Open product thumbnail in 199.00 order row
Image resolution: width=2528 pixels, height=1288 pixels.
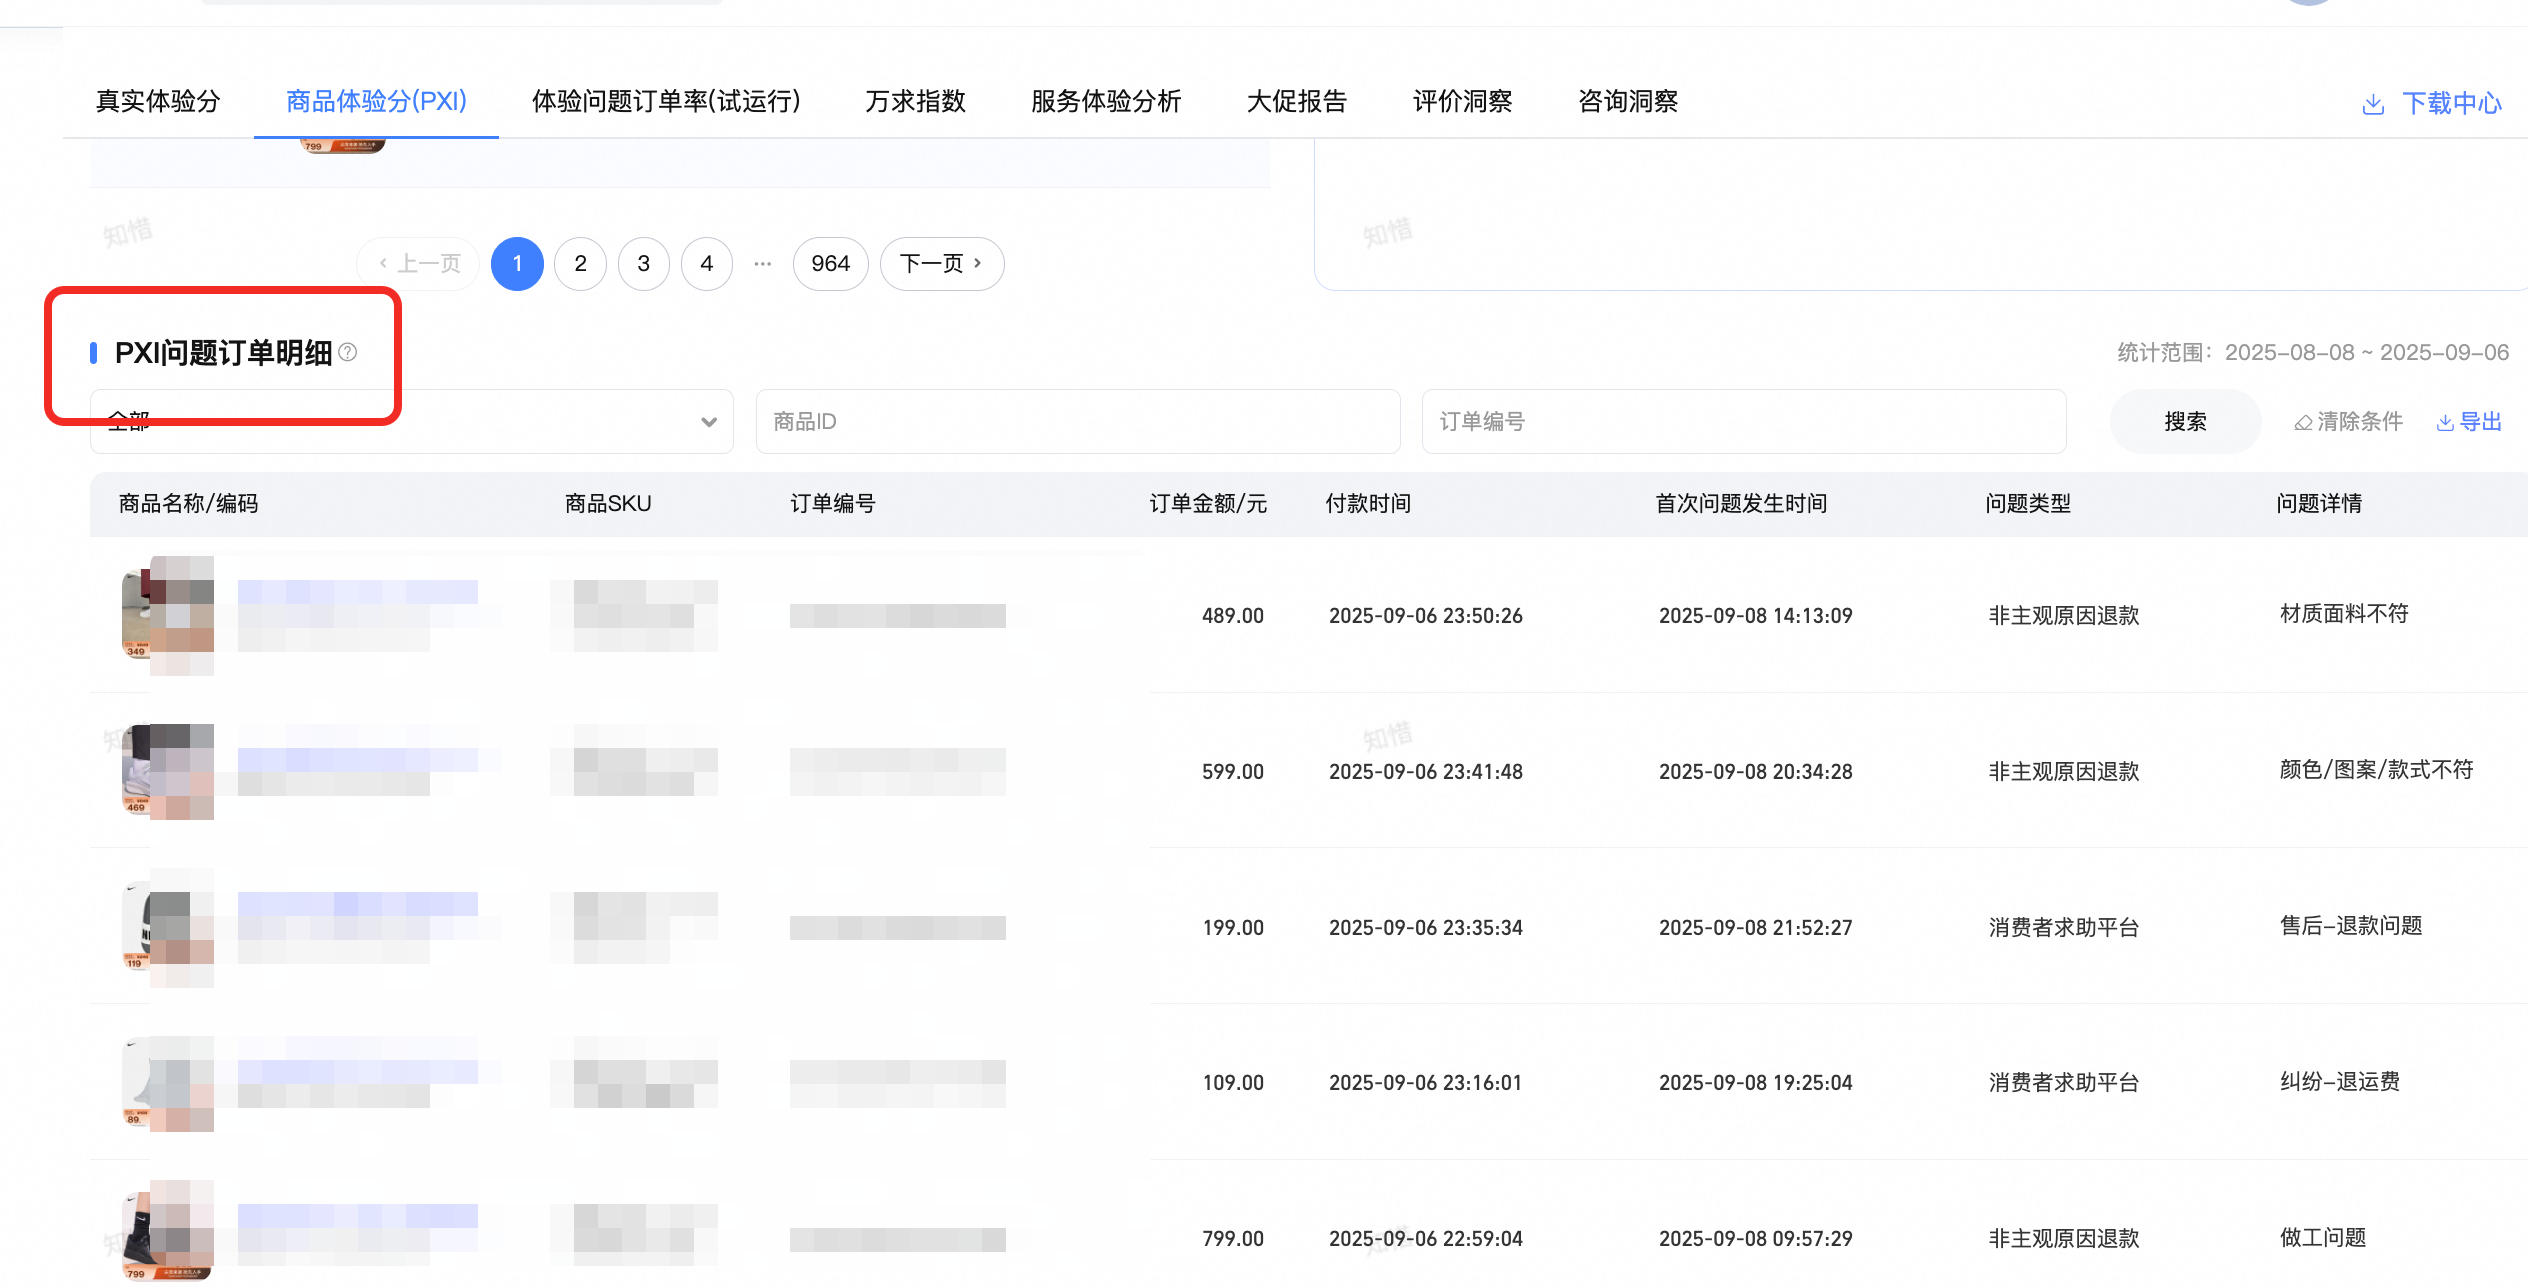[167, 927]
